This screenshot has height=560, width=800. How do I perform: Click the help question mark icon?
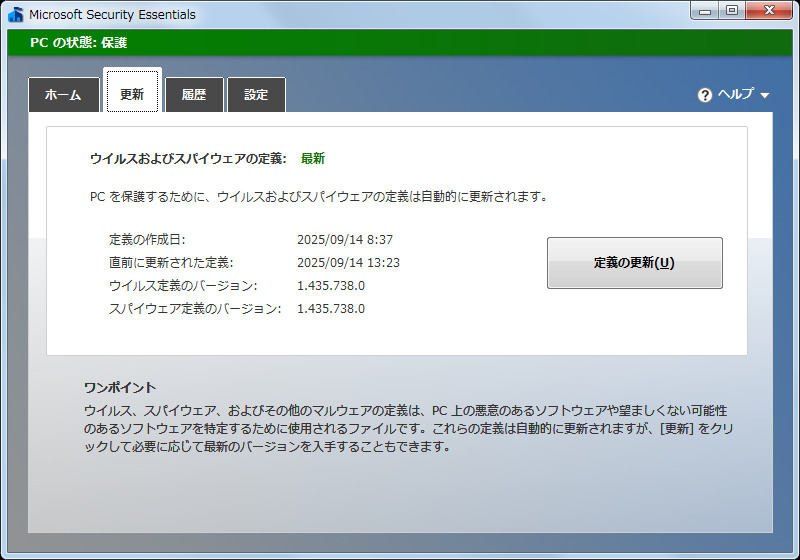(705, 95)
